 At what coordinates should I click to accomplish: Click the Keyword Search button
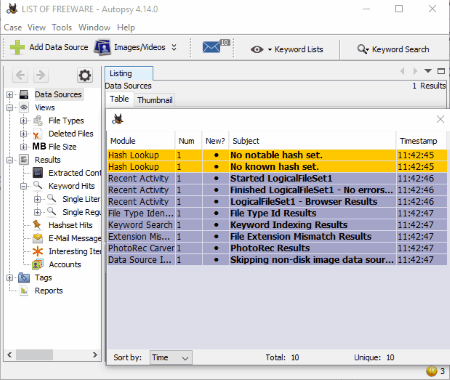(x=393, y=49)
